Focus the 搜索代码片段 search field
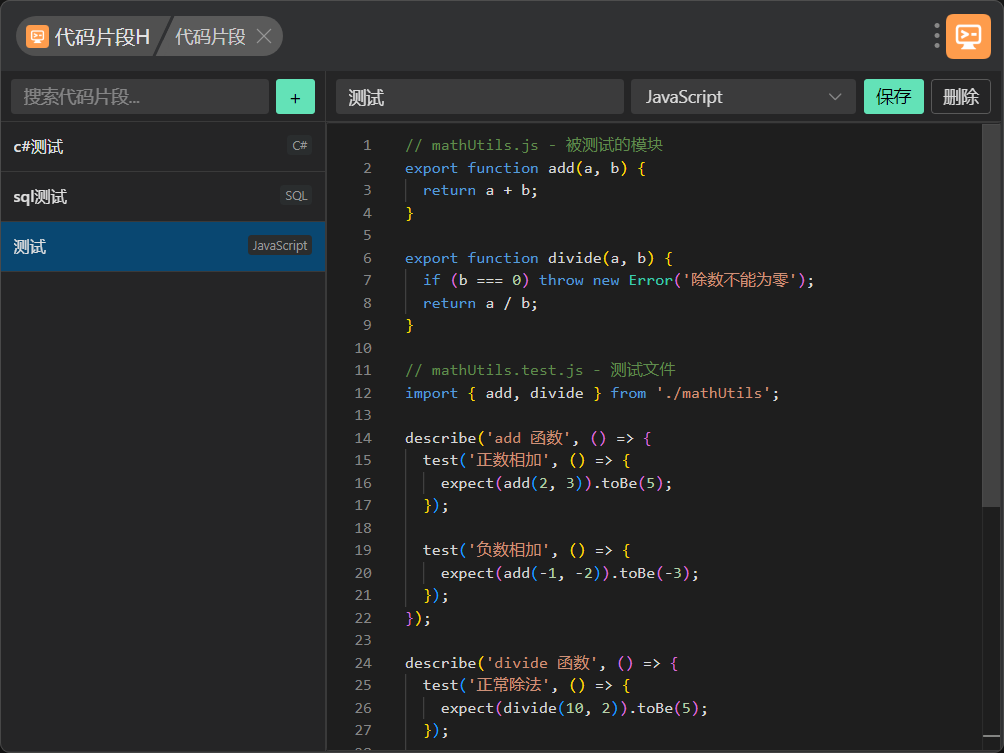 click(140, 97)
